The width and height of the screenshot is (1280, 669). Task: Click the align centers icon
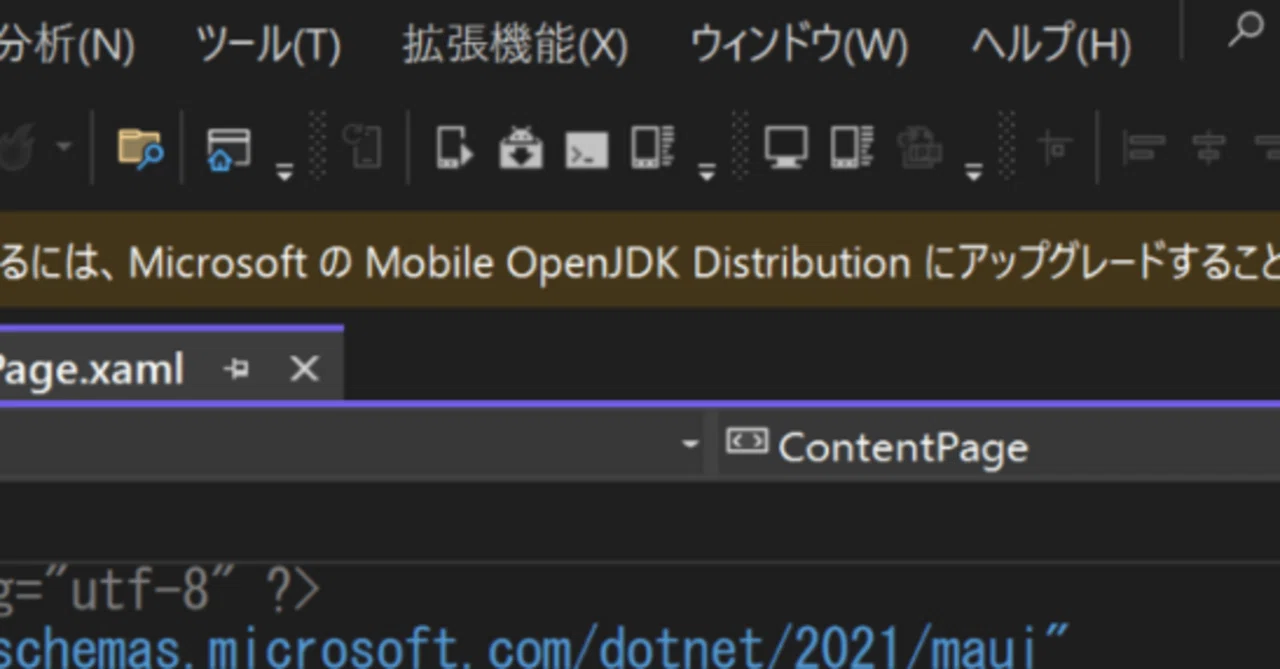(1209, 148)
